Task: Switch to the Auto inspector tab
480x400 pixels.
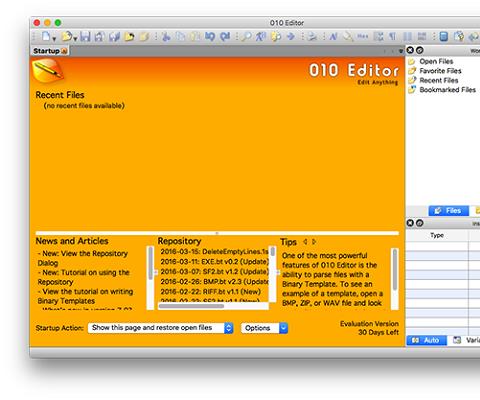Action: click(x=426, y=340)
